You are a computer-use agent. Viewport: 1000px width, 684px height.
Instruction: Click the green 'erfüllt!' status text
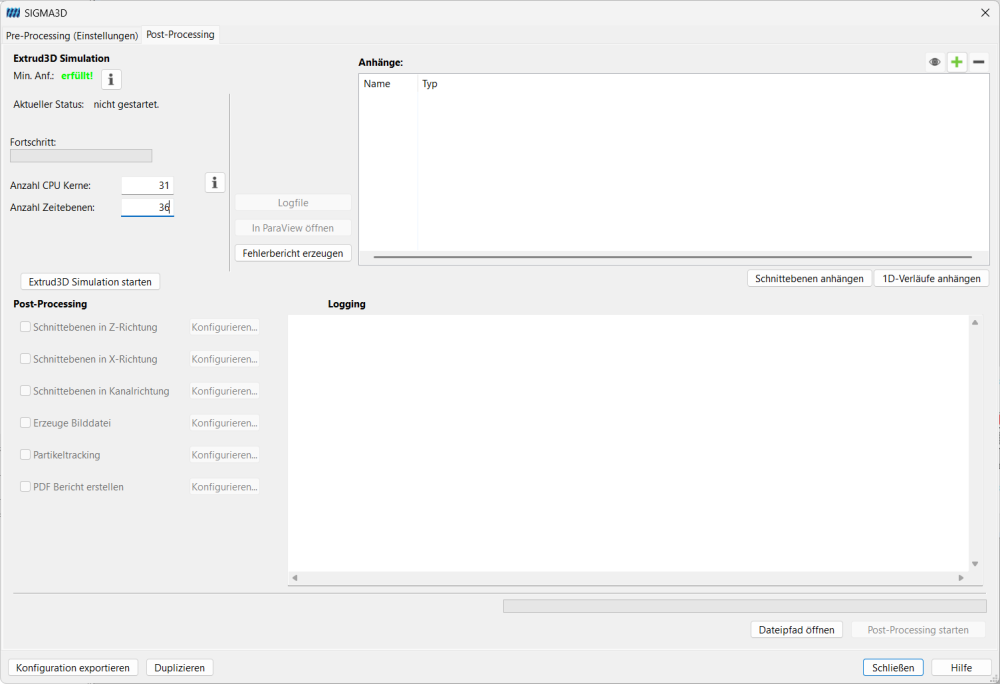click(x=77, y=76)
